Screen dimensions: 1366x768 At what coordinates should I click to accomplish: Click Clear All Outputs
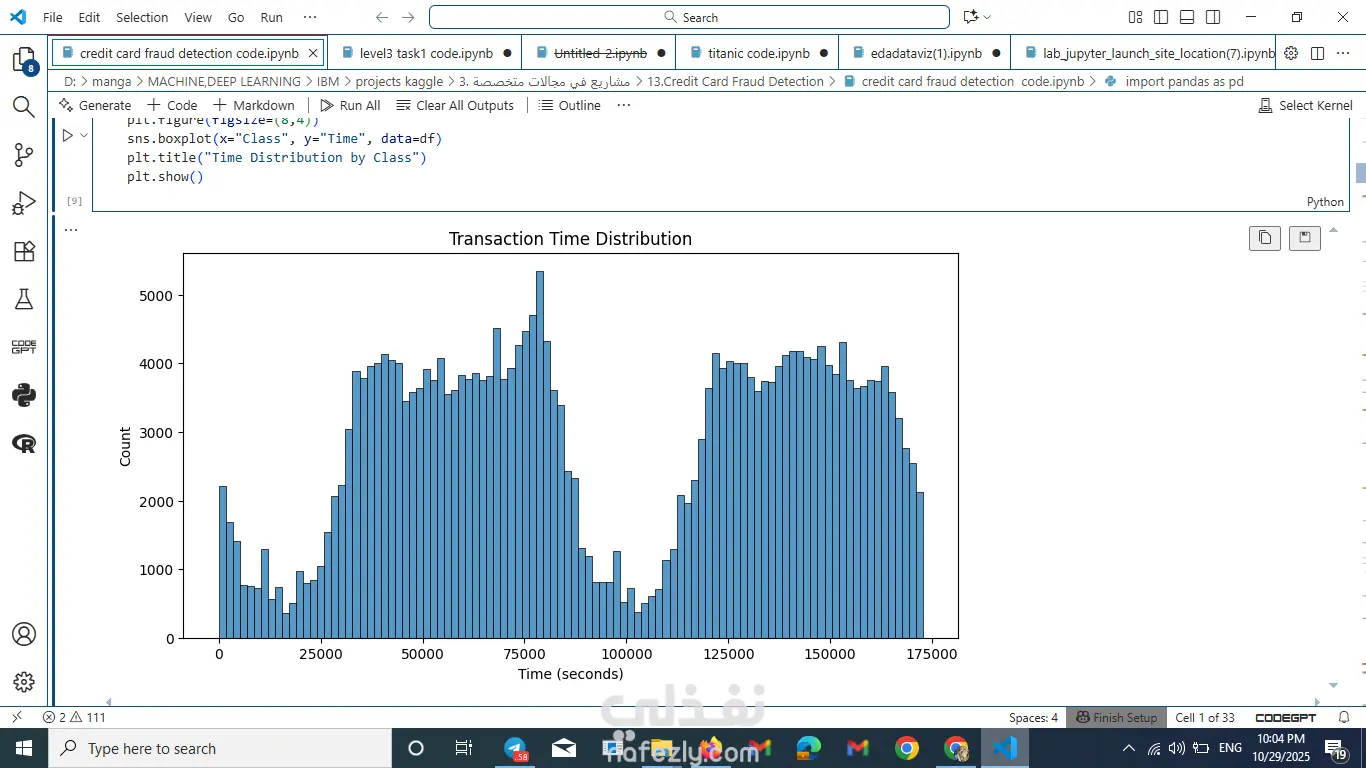pyautogui.click(x=455, y=105)
